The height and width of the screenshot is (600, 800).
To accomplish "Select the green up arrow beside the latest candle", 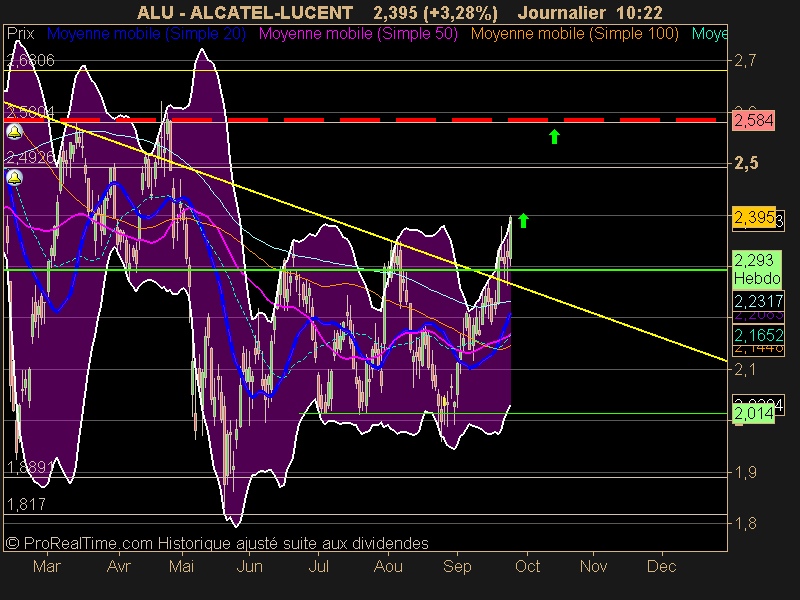I will (x=523, y=220).
